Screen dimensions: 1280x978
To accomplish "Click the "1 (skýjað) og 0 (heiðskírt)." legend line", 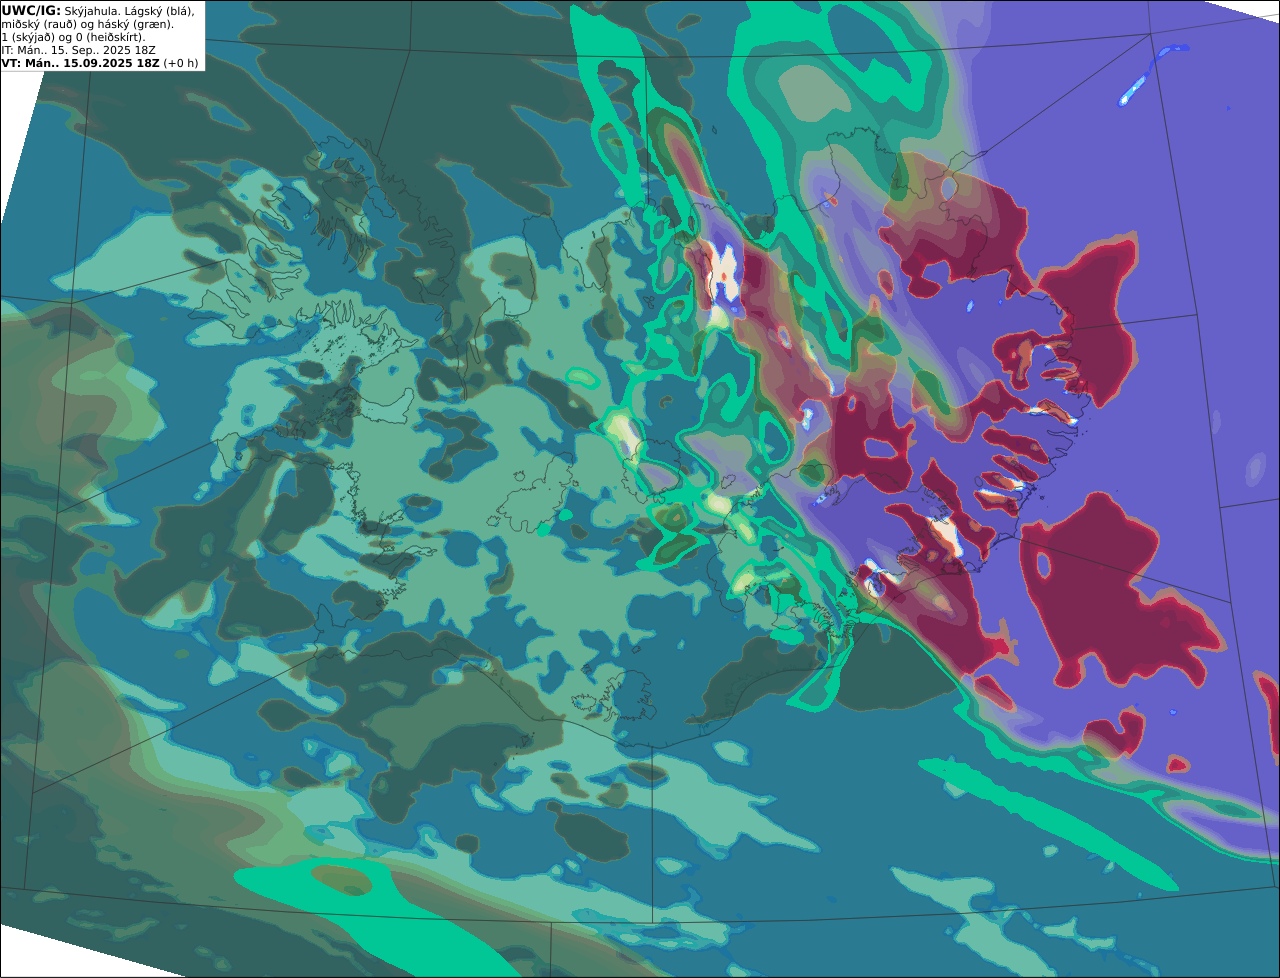I will coord(73,37).
